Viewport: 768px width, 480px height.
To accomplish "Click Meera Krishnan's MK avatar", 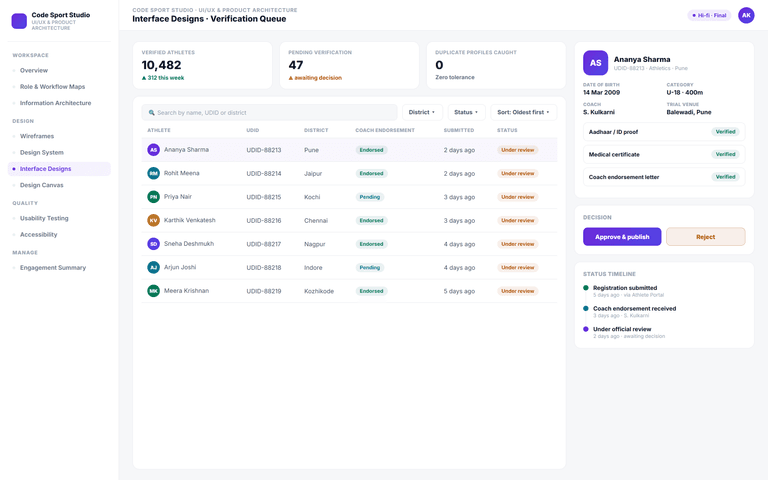I will coord(153,291).
